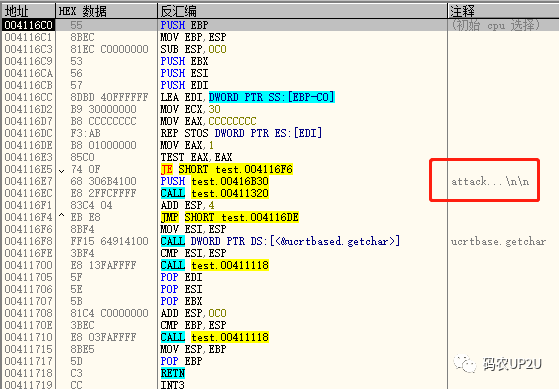
Task: Select the CALL test.00411320 instruction
Action: coord(214,193)
